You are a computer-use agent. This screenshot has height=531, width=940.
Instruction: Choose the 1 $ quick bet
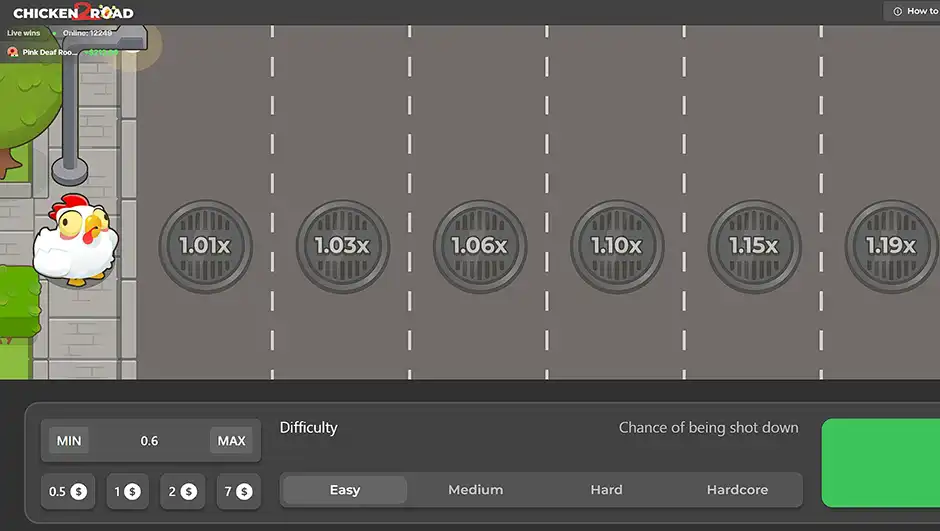click(128, 491)
